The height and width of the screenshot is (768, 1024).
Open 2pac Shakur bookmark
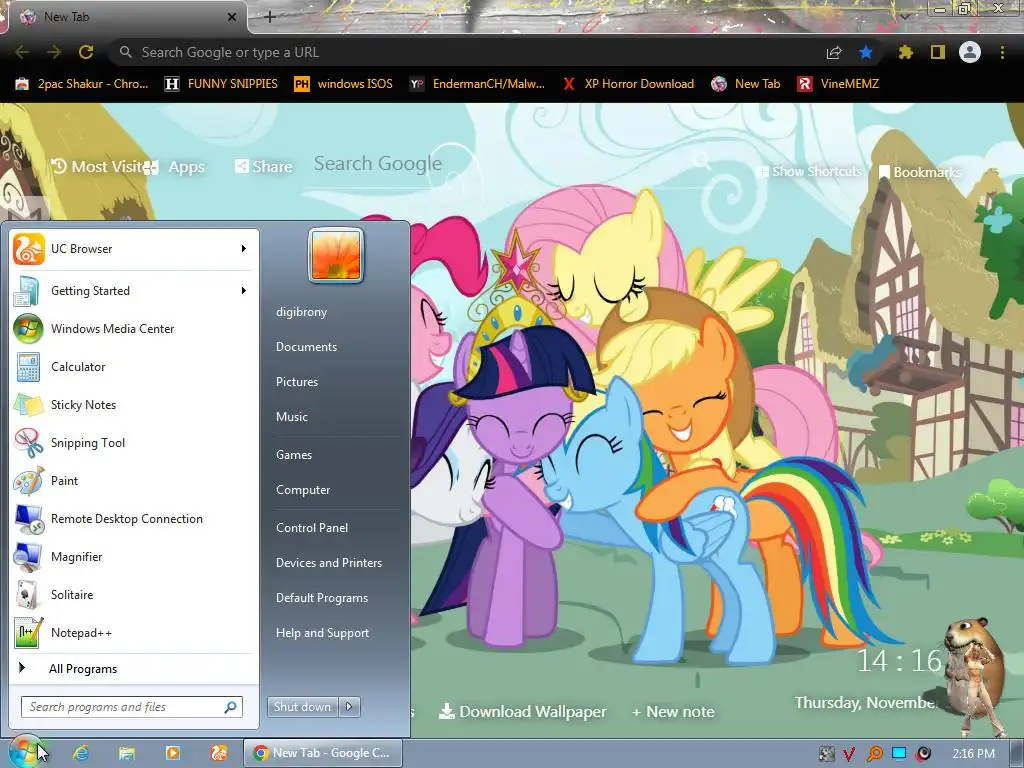pos(82,84)
